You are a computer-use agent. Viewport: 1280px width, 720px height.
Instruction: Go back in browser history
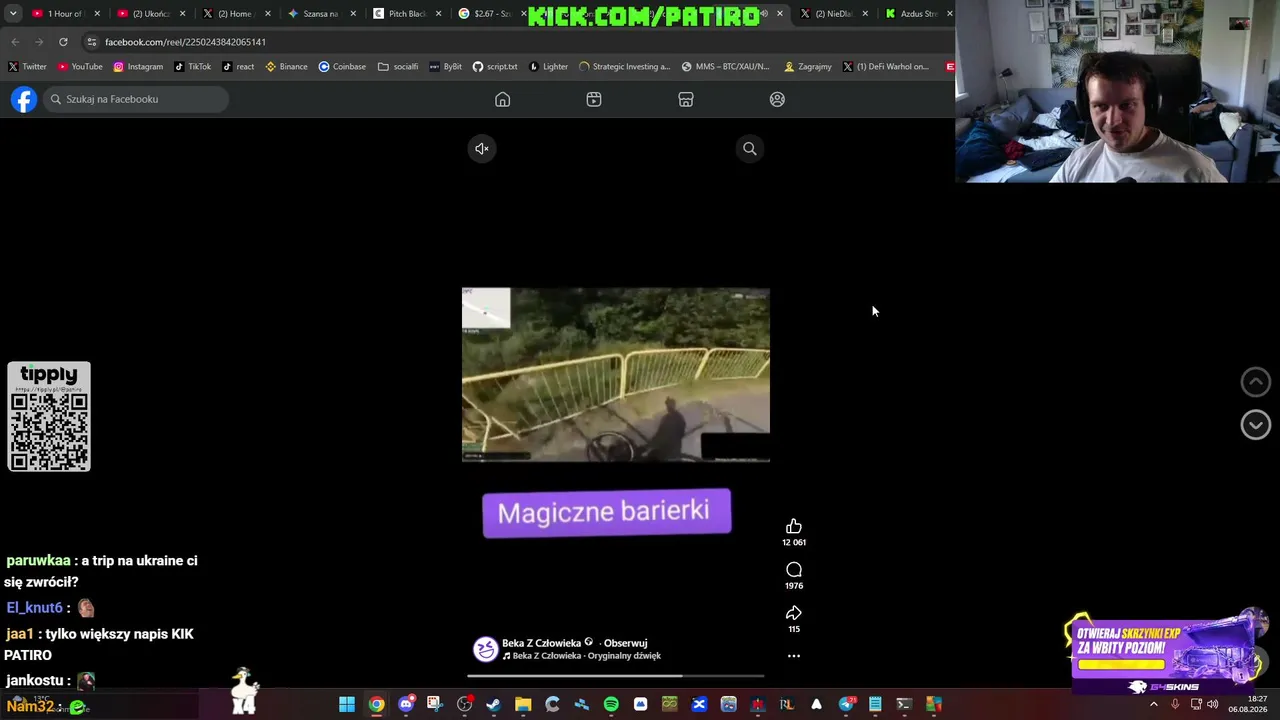pyautogui.click(x=15, y=42)
